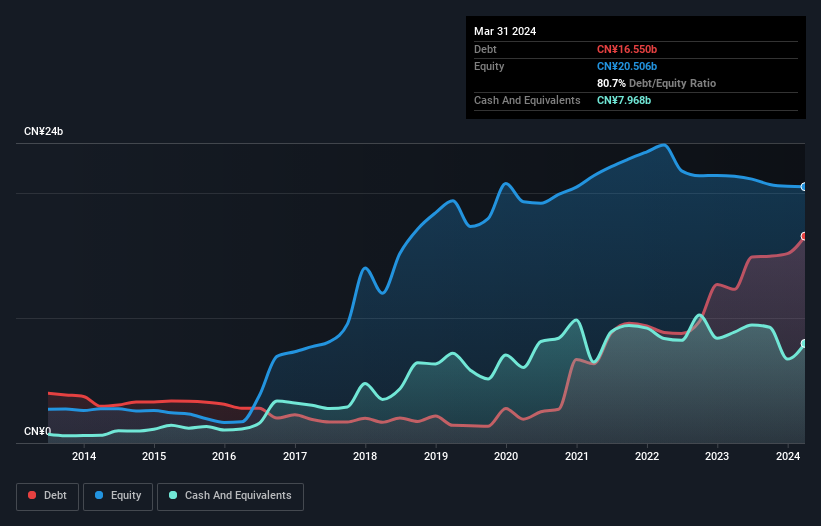Click the 2019 x-axis label
821x526 pixels.
[436, 456]
